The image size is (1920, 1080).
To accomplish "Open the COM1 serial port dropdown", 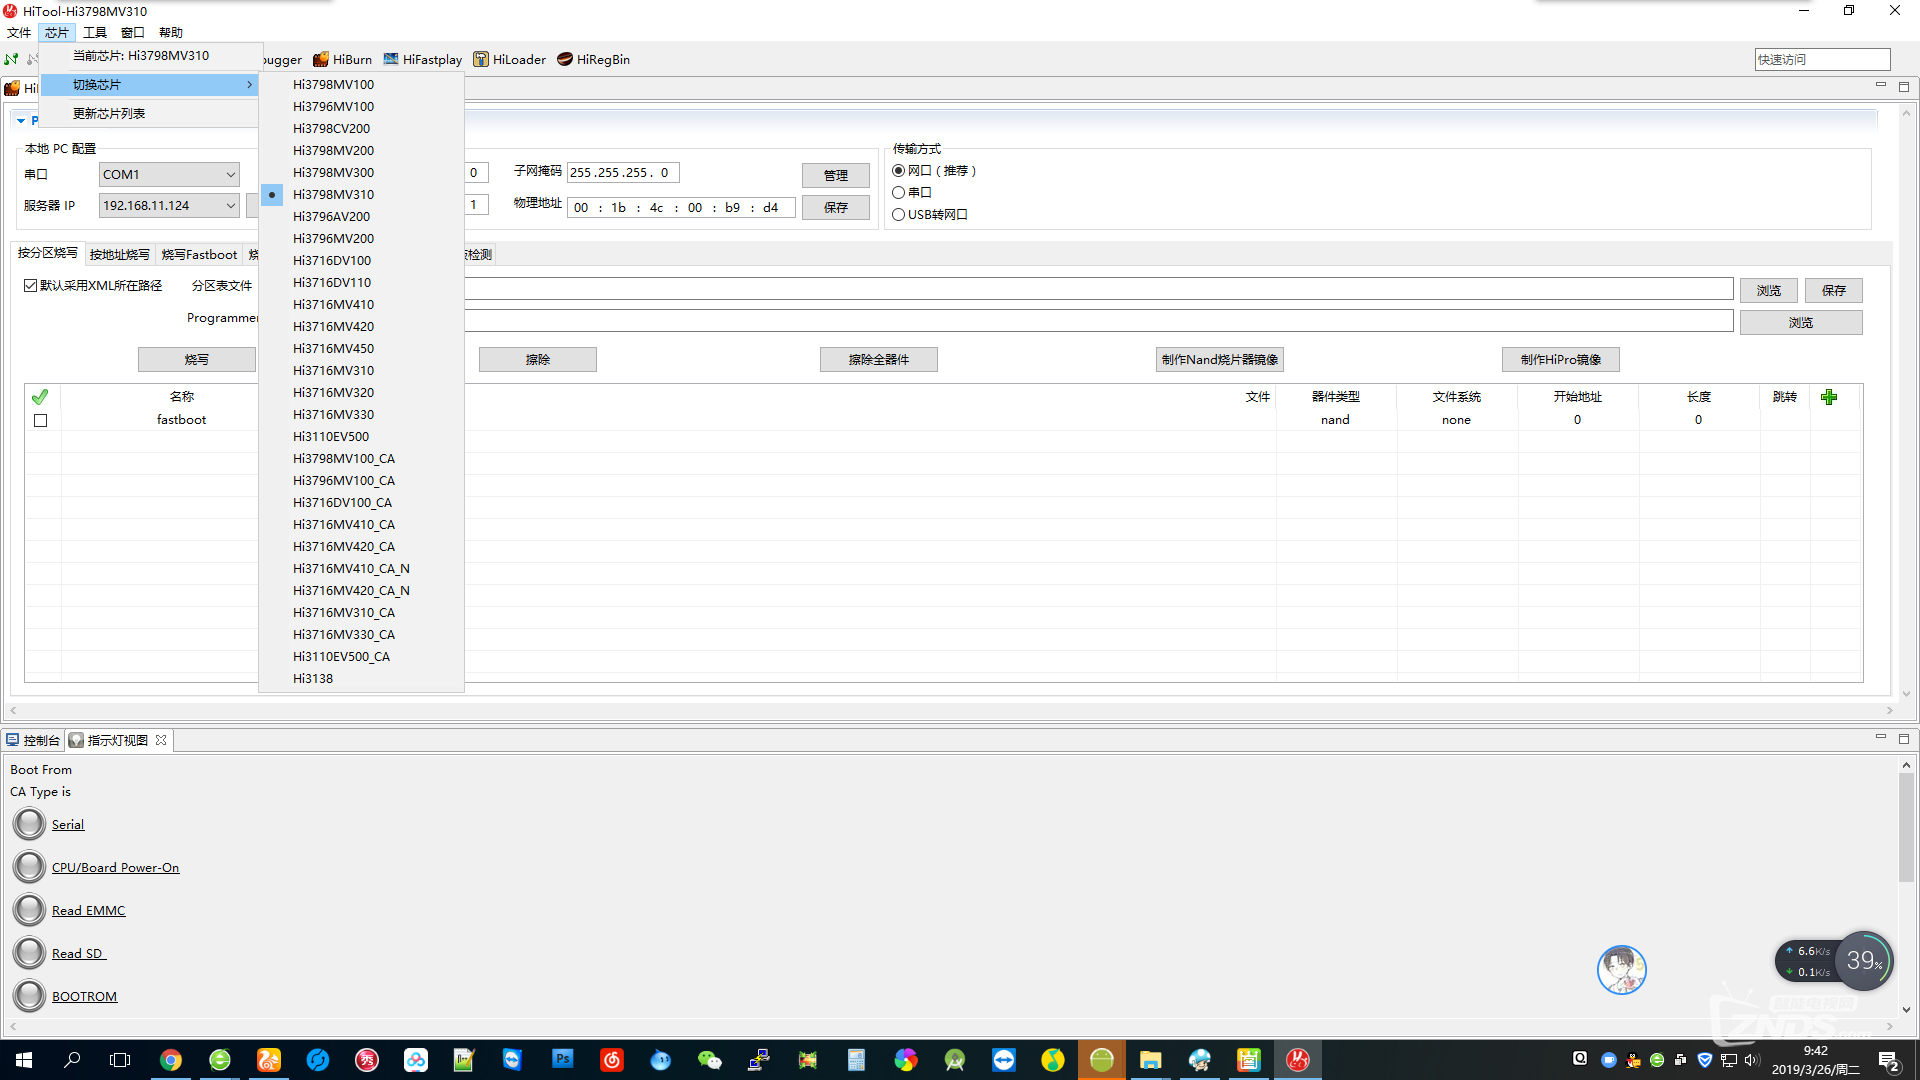I will (x=169, y=174).
